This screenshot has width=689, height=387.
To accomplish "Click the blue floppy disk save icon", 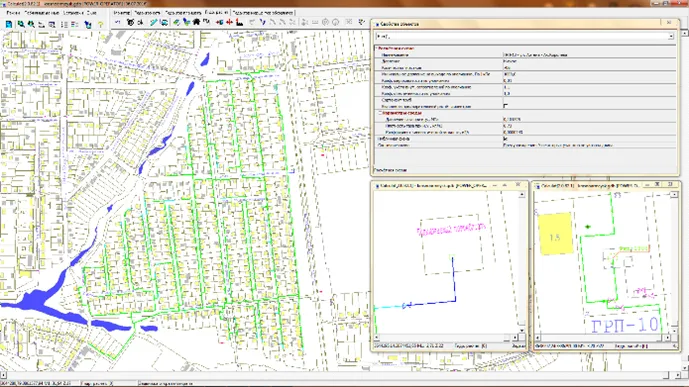I will 9,25.
